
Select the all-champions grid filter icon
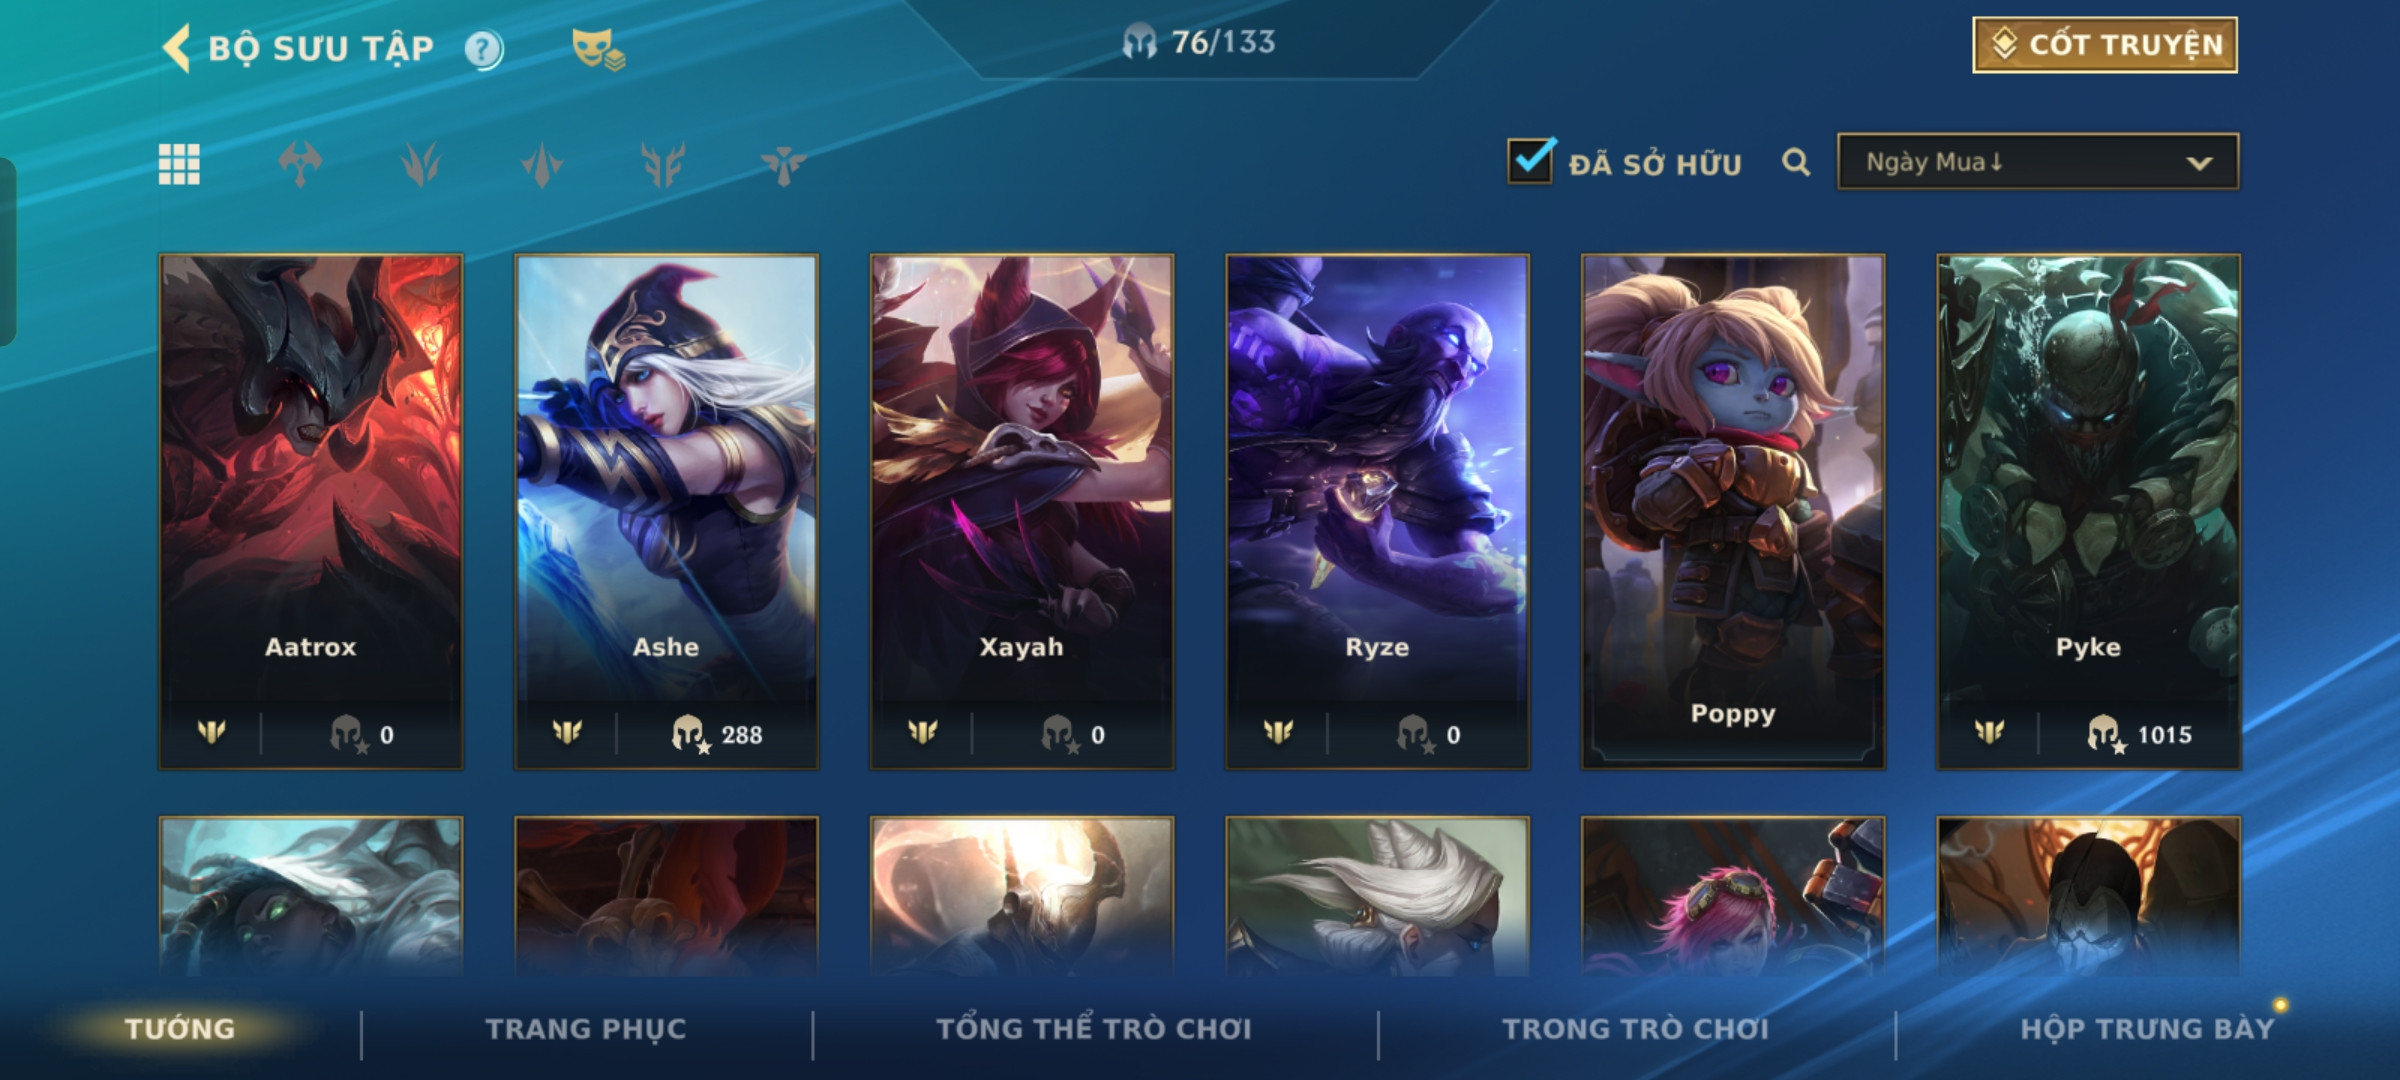coord(179,164)
